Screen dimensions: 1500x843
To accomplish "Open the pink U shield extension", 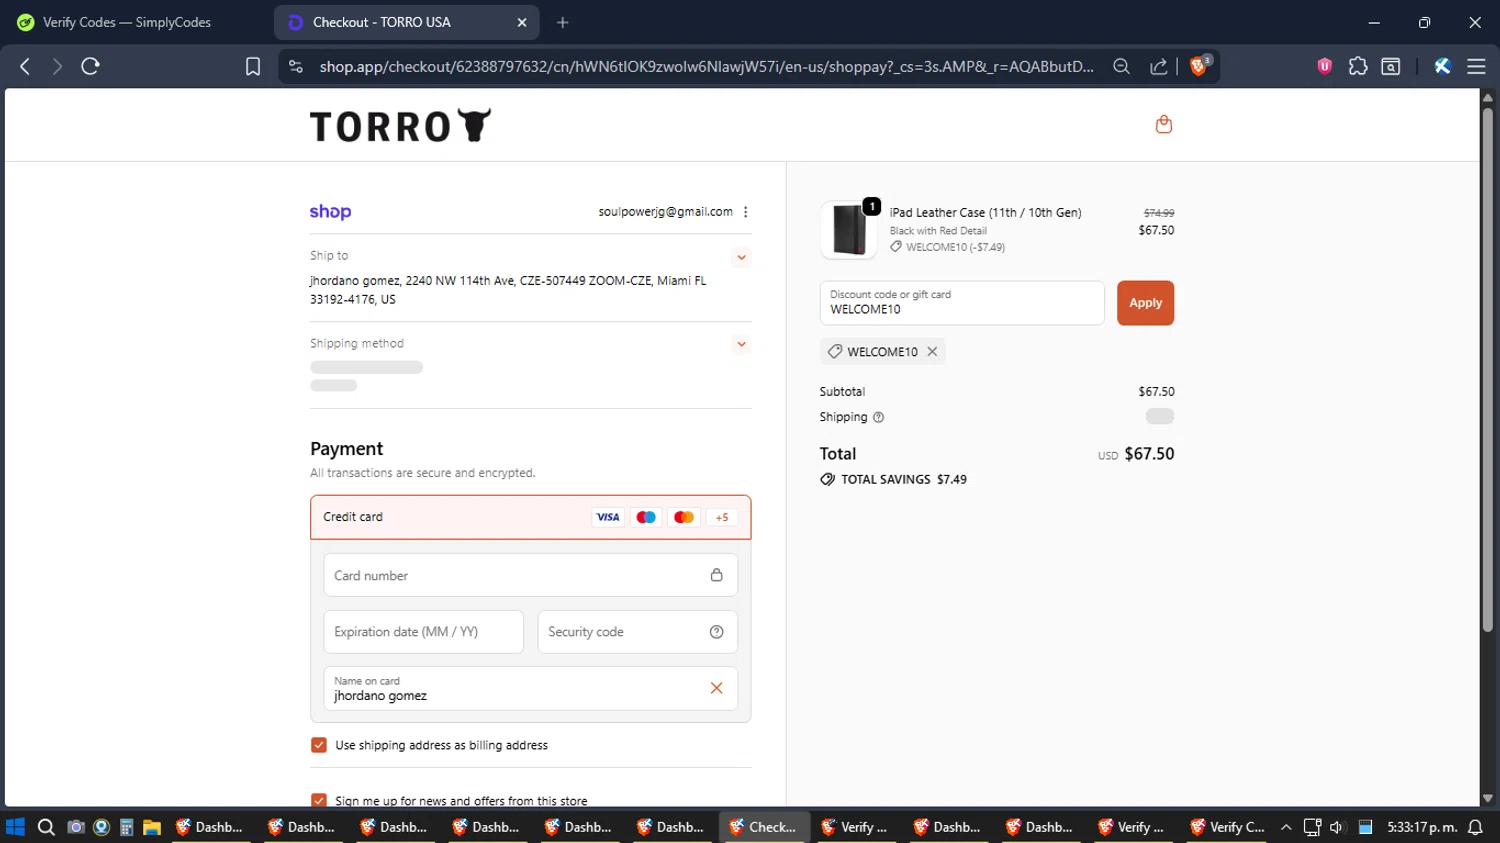I will point(1325,66).
